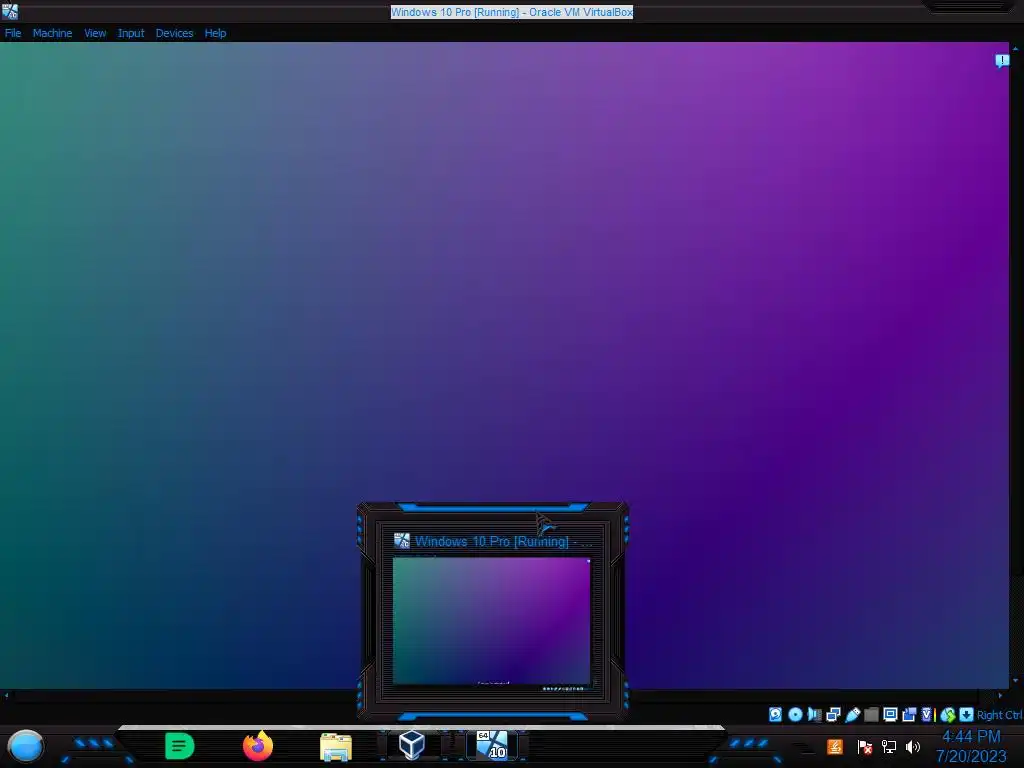Open the network tray icon
Viewport: 1024px width, 768px height.
pos(889,746)
